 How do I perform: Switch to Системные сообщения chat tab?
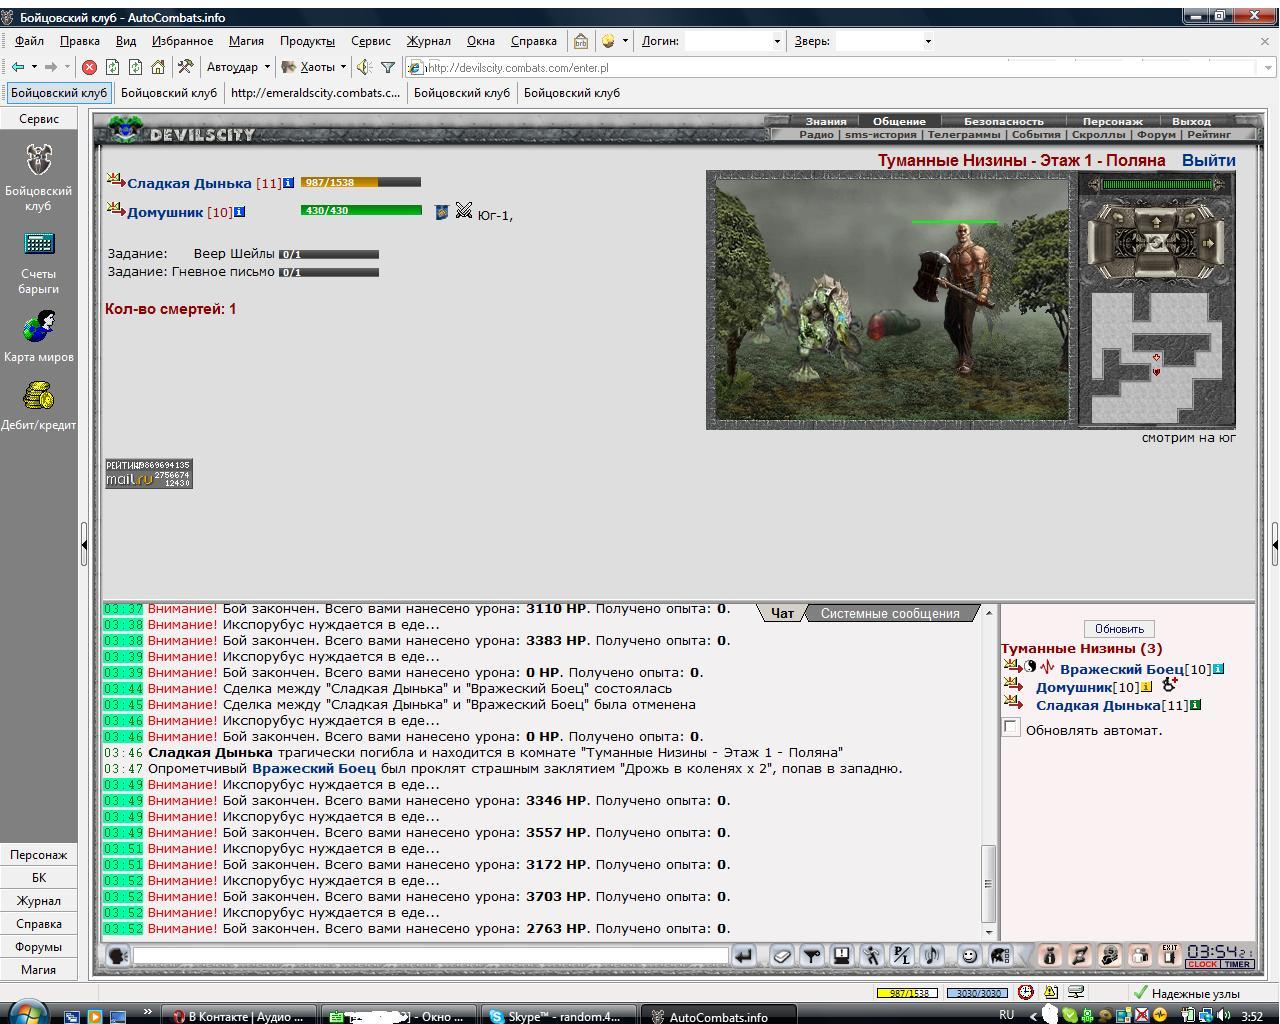890,614
